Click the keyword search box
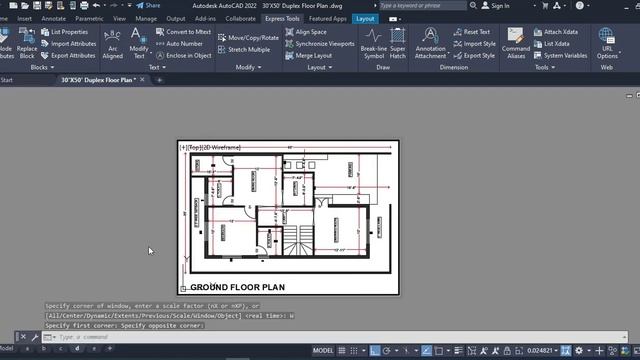This screenshot has width=640, height=360. pyautogui.click(x=423, y=6)
